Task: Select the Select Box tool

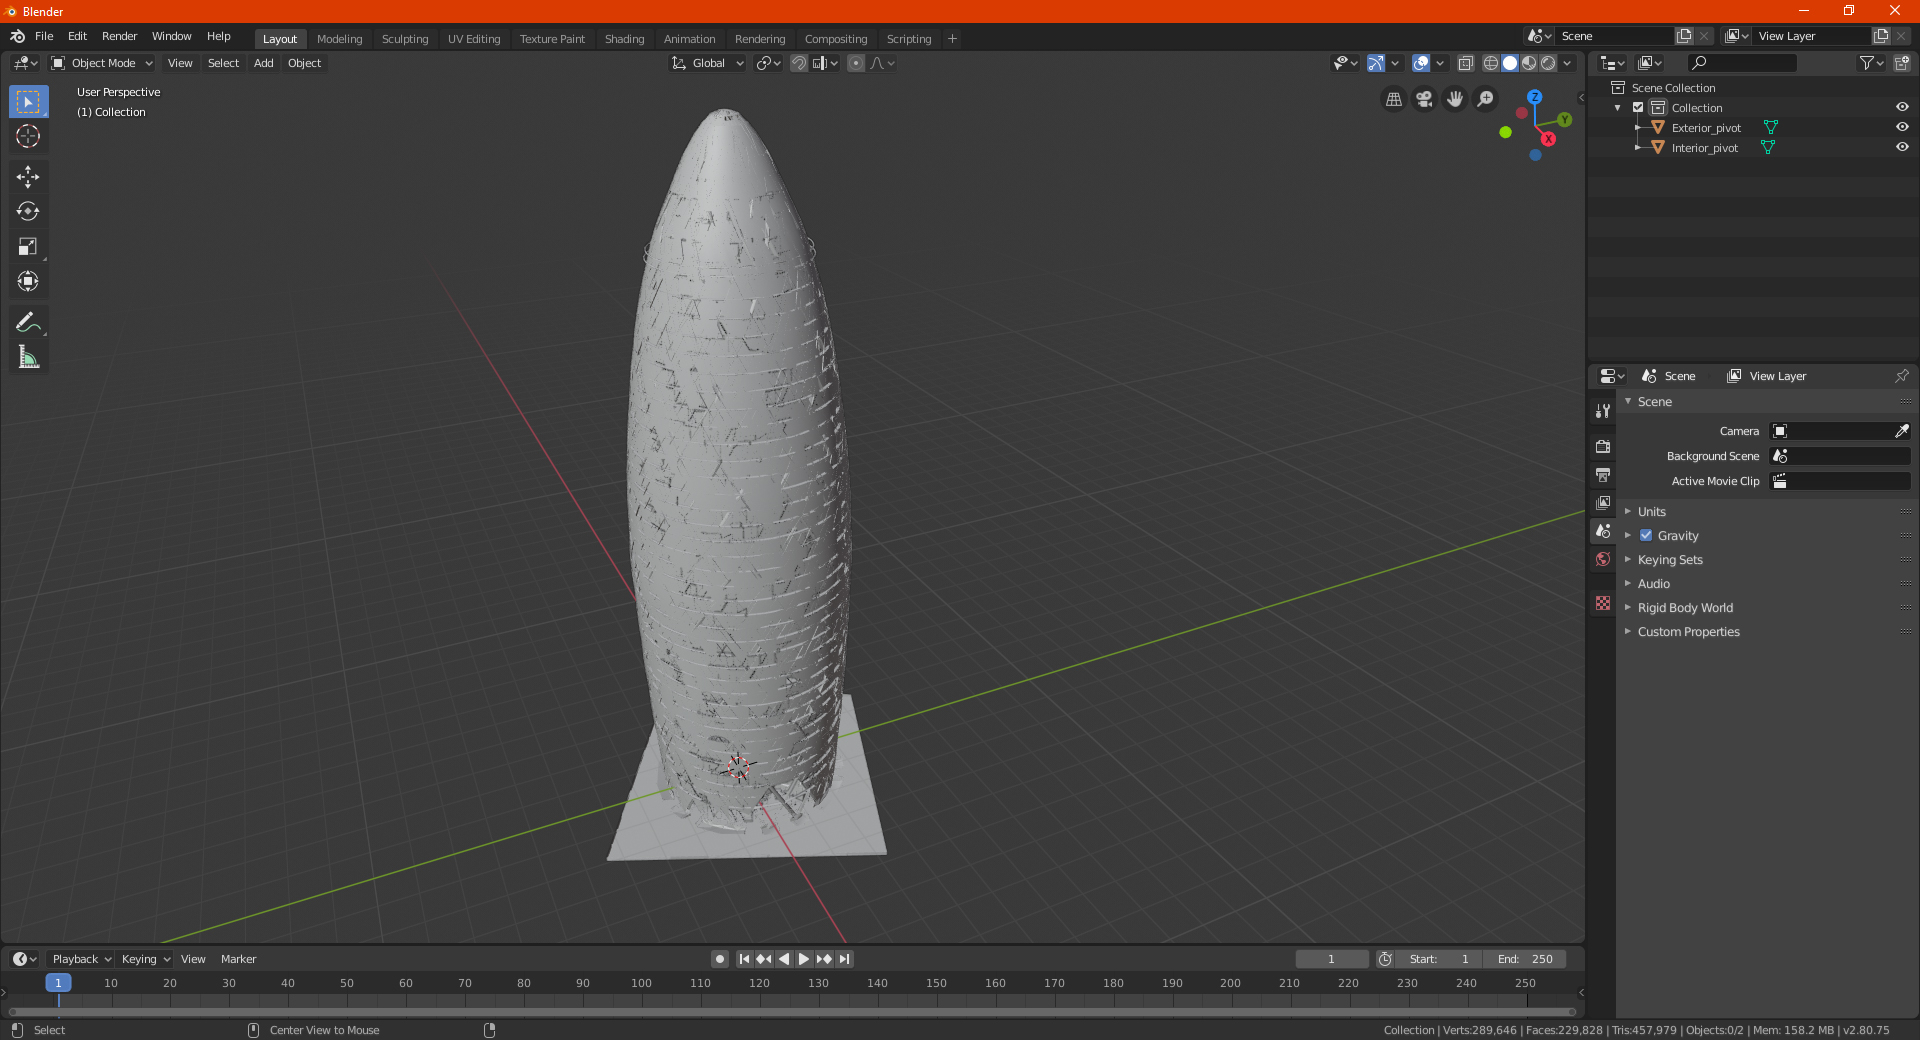Action: pos(28,102)
